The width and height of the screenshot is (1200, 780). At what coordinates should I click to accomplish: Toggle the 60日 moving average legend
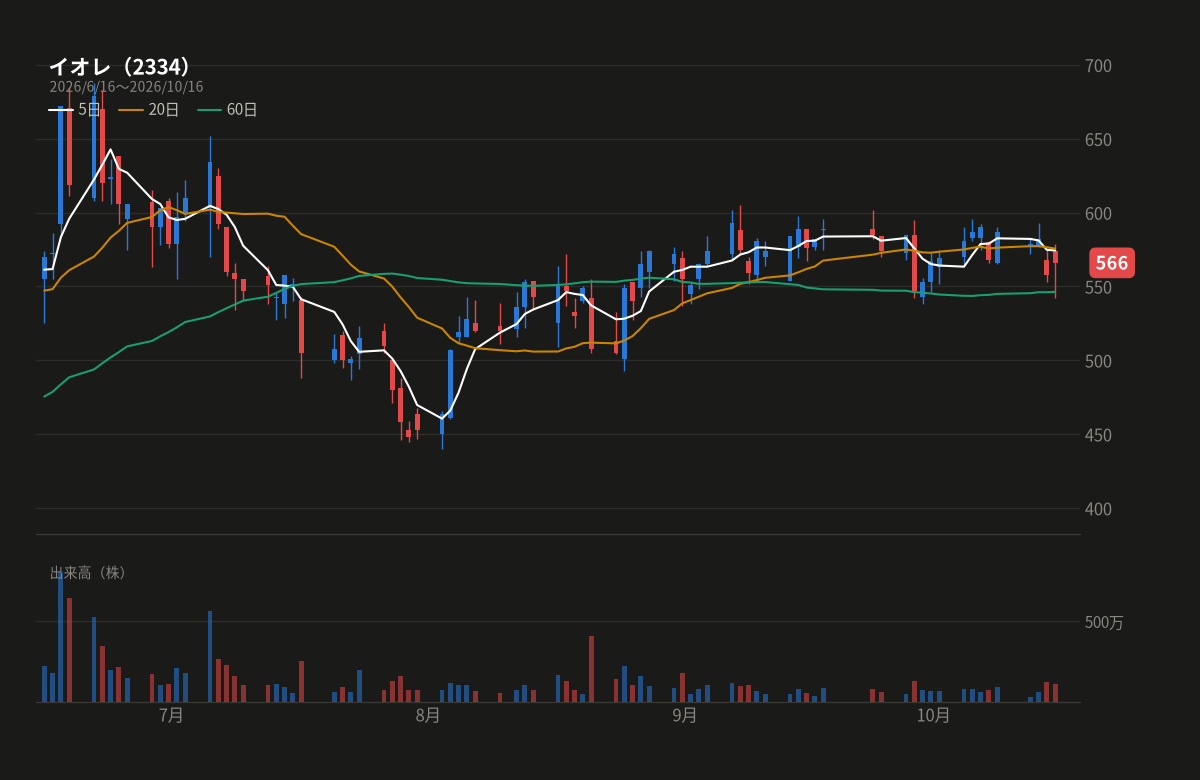(227, 110)
